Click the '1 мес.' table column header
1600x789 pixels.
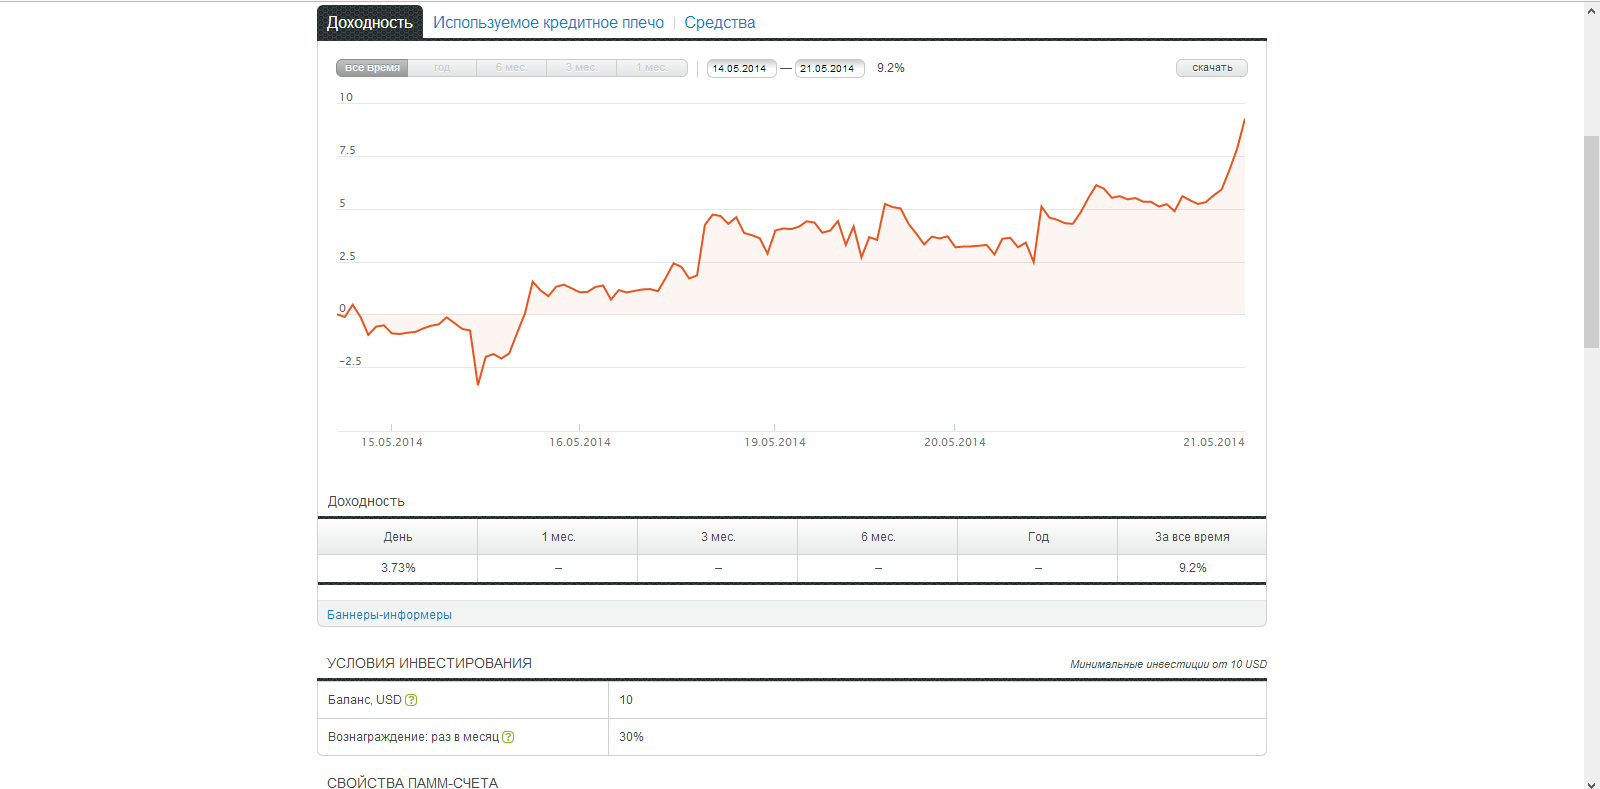point(558,537)
